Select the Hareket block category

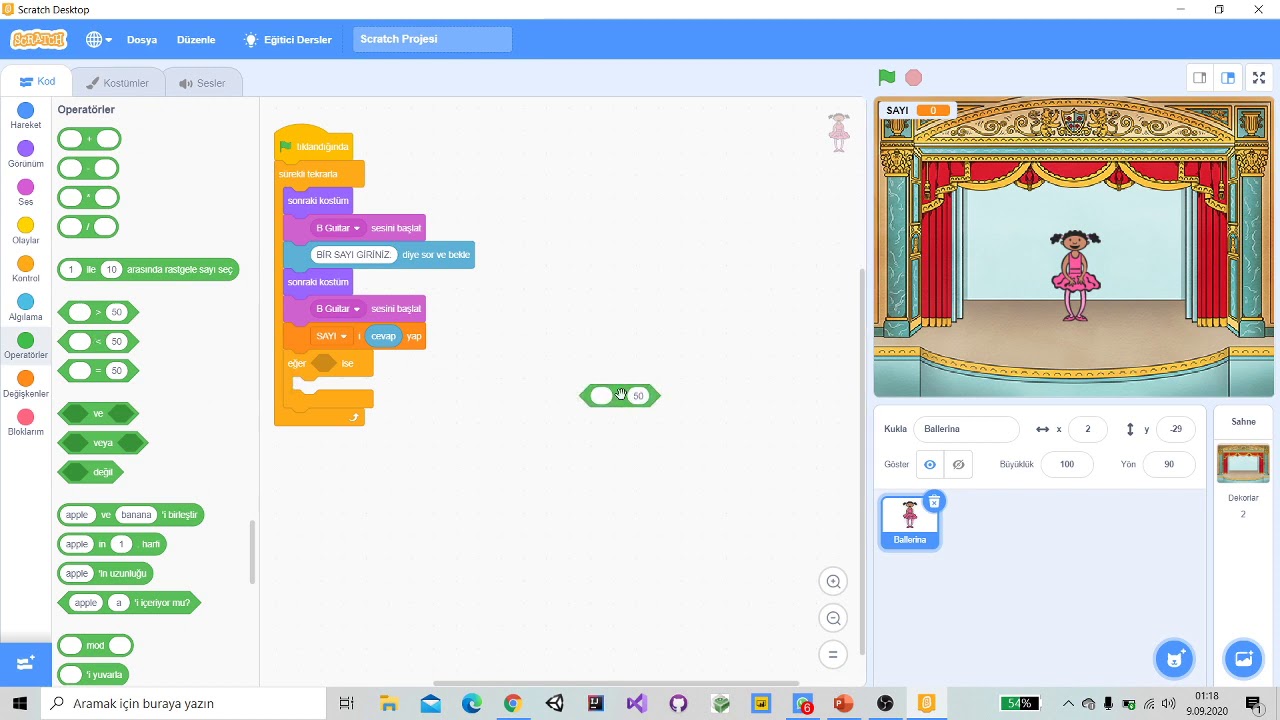tap(26, 116)
